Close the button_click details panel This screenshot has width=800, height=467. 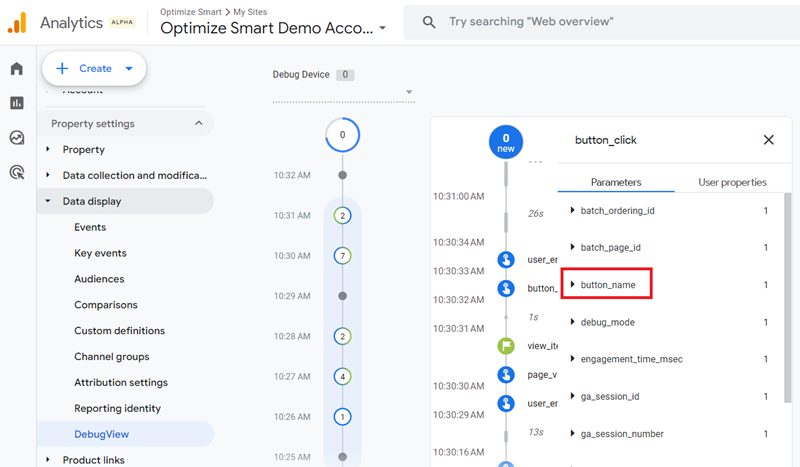click(768, 140)
